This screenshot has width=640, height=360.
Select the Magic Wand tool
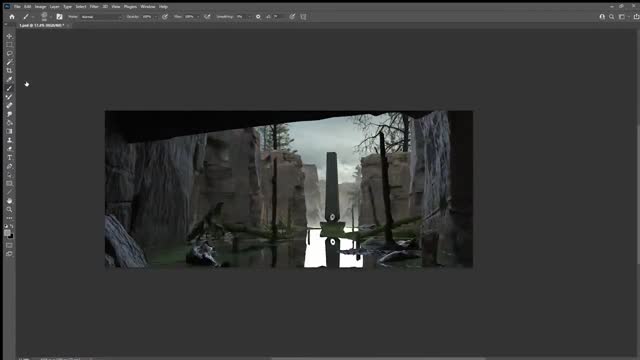click(9, 62)
